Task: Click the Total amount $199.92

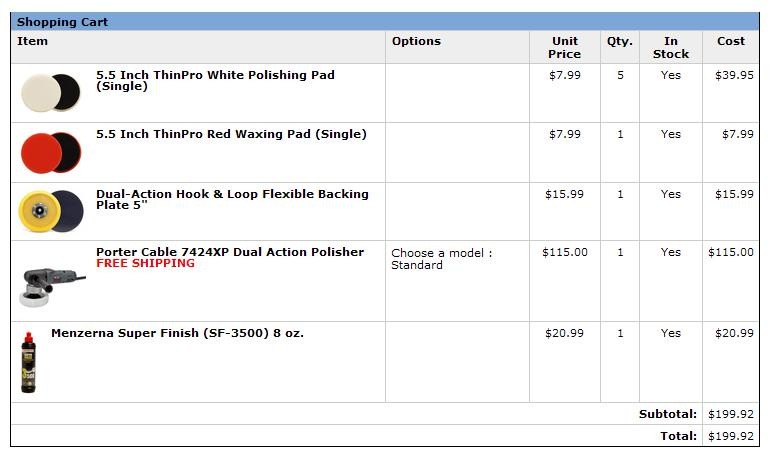Action: coord(731,436)
